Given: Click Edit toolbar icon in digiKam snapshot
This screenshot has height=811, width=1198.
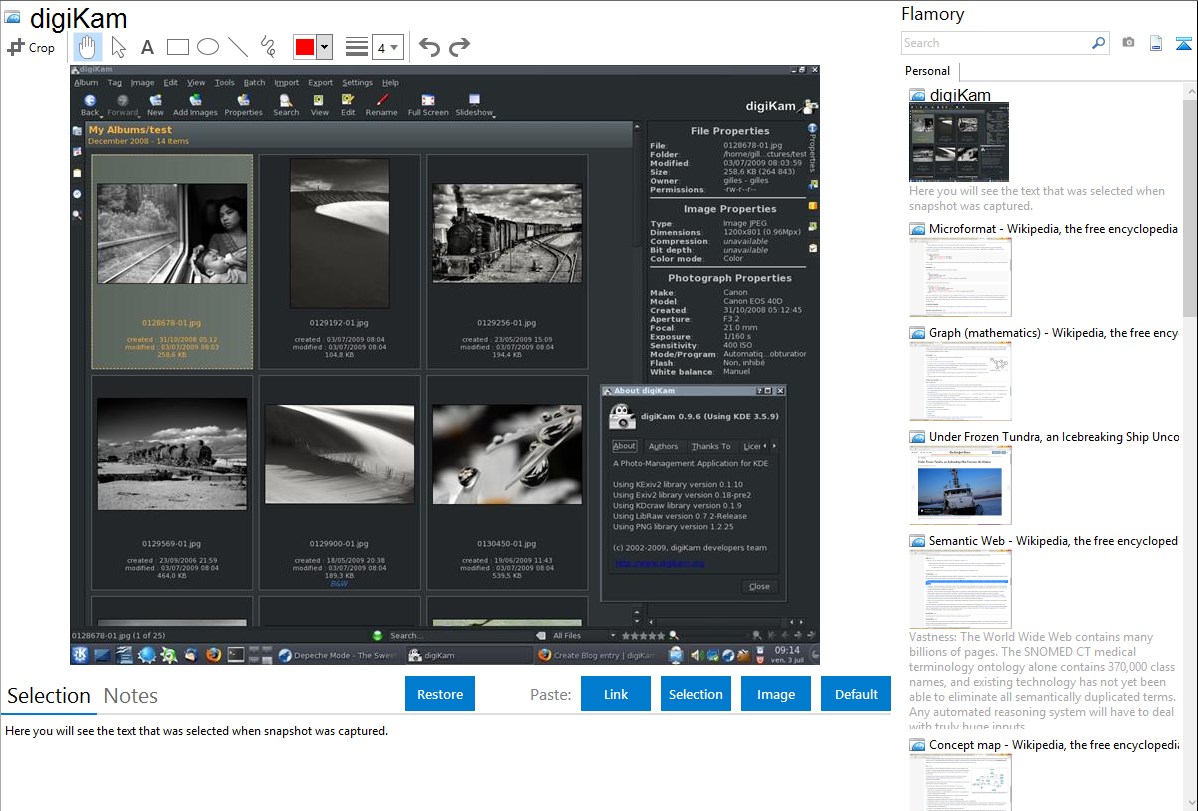Looking at the screenshot, I should pos(348,105).
